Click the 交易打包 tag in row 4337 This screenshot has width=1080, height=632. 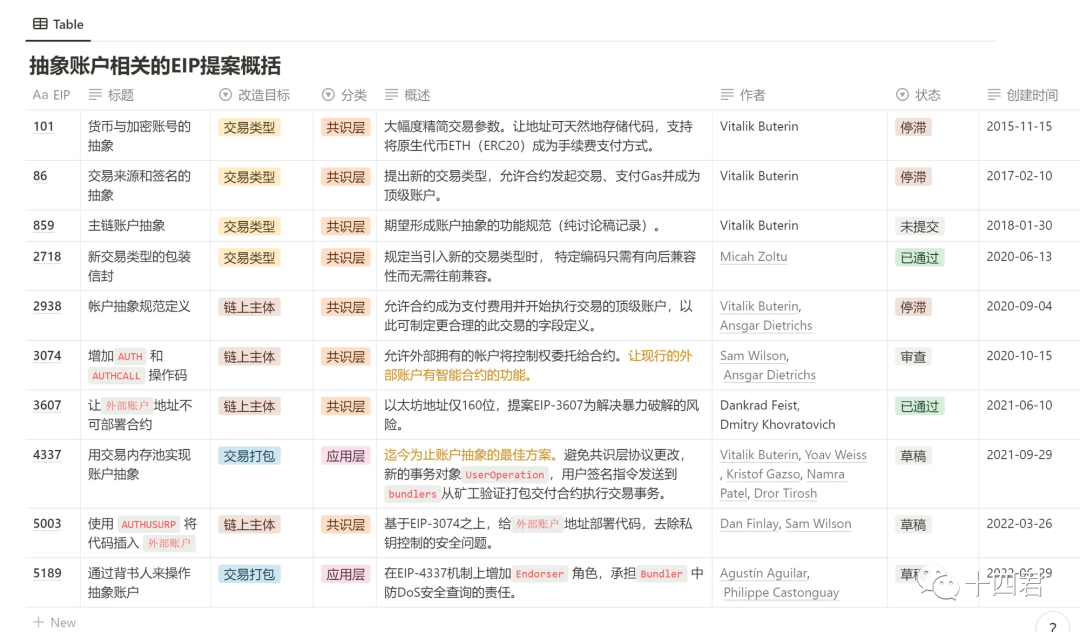click(249, 456)
